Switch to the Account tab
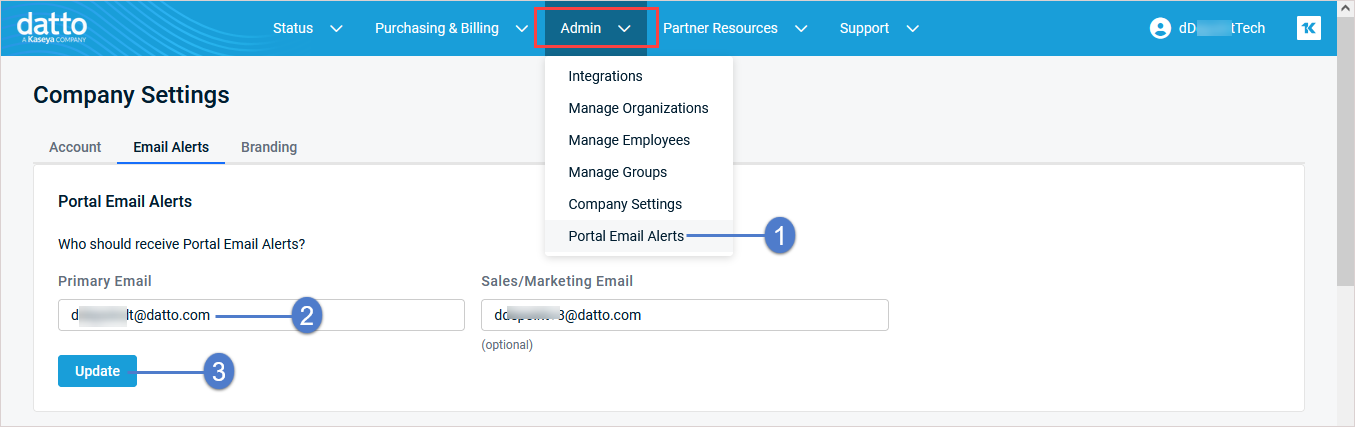 pyautogui.click(x=75, y=147)
